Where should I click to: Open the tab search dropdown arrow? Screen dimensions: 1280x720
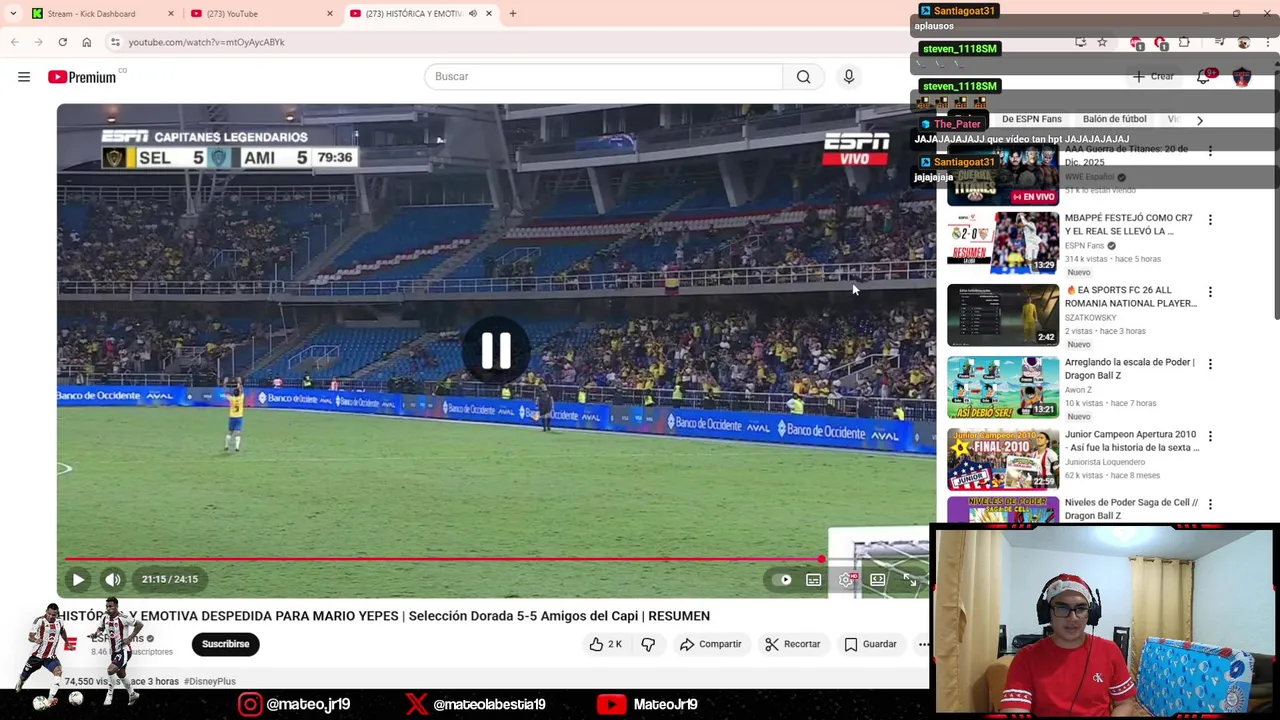(13, 14)
